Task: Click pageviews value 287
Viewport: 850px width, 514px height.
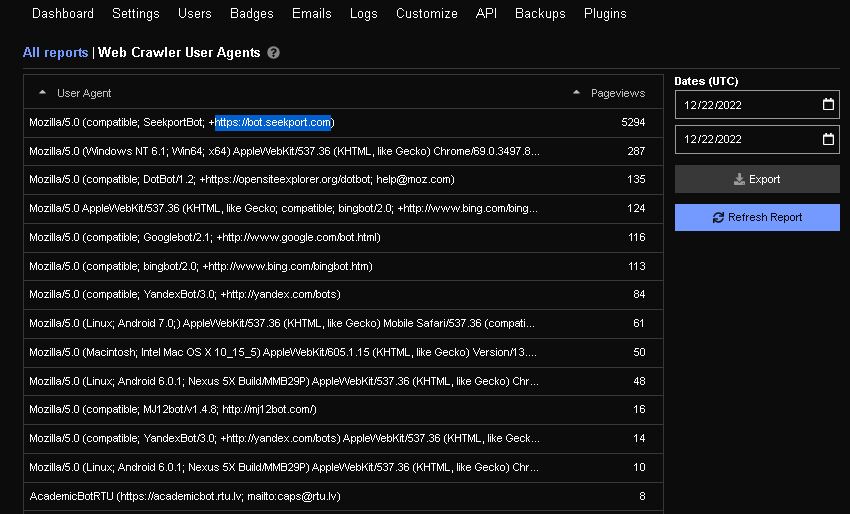Action: click(636, 151)
